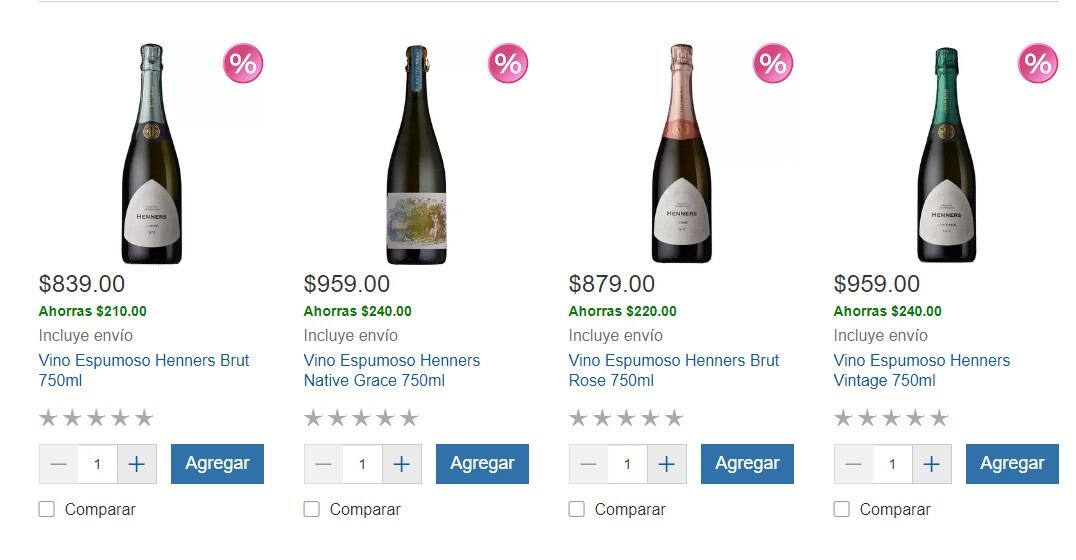Click the discount badge on Henners Native Grace
1076x560 pixels.
[x=508, y=64]
